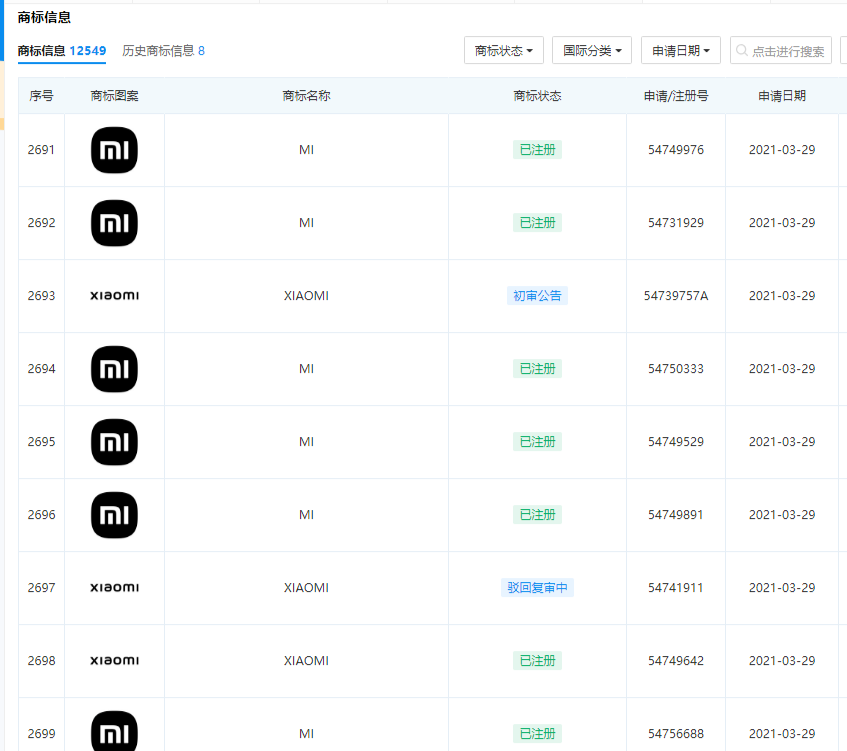Click the search magnifier icon
This screenshot has height=751, width=847.
pyautogui.click(x=742, y=50)
